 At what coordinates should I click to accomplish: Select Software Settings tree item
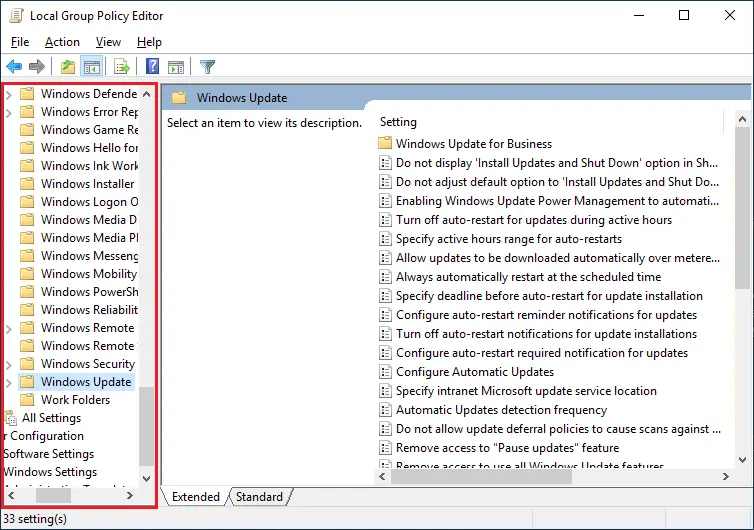49,454
